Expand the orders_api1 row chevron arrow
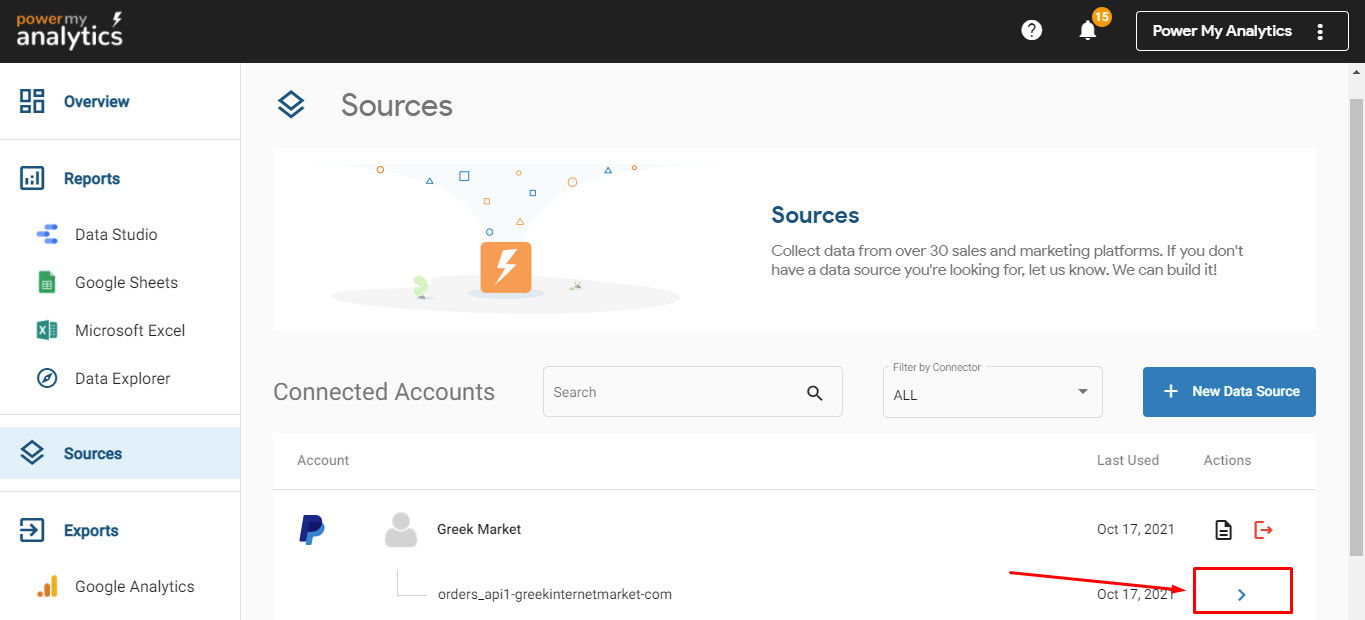Screen dimensions: 1365x620 pos(1241,594)
